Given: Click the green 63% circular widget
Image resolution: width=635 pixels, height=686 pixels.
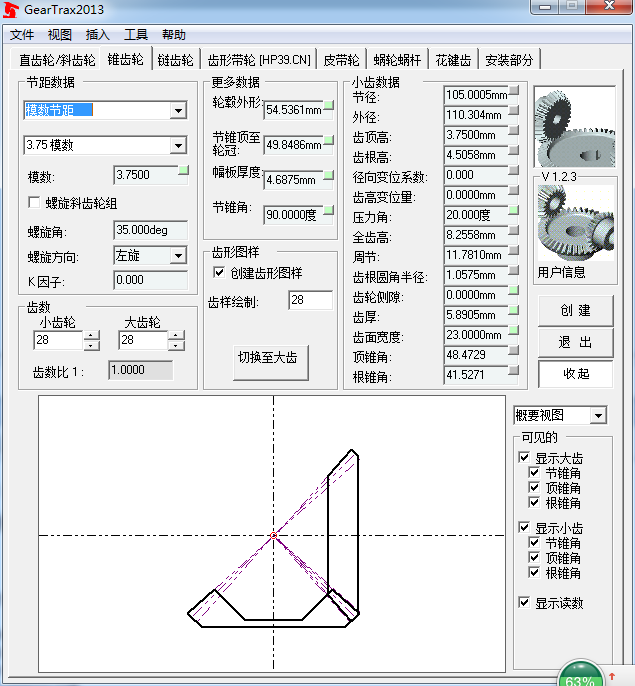Looking at the screenshot, I should coord(580,673).
